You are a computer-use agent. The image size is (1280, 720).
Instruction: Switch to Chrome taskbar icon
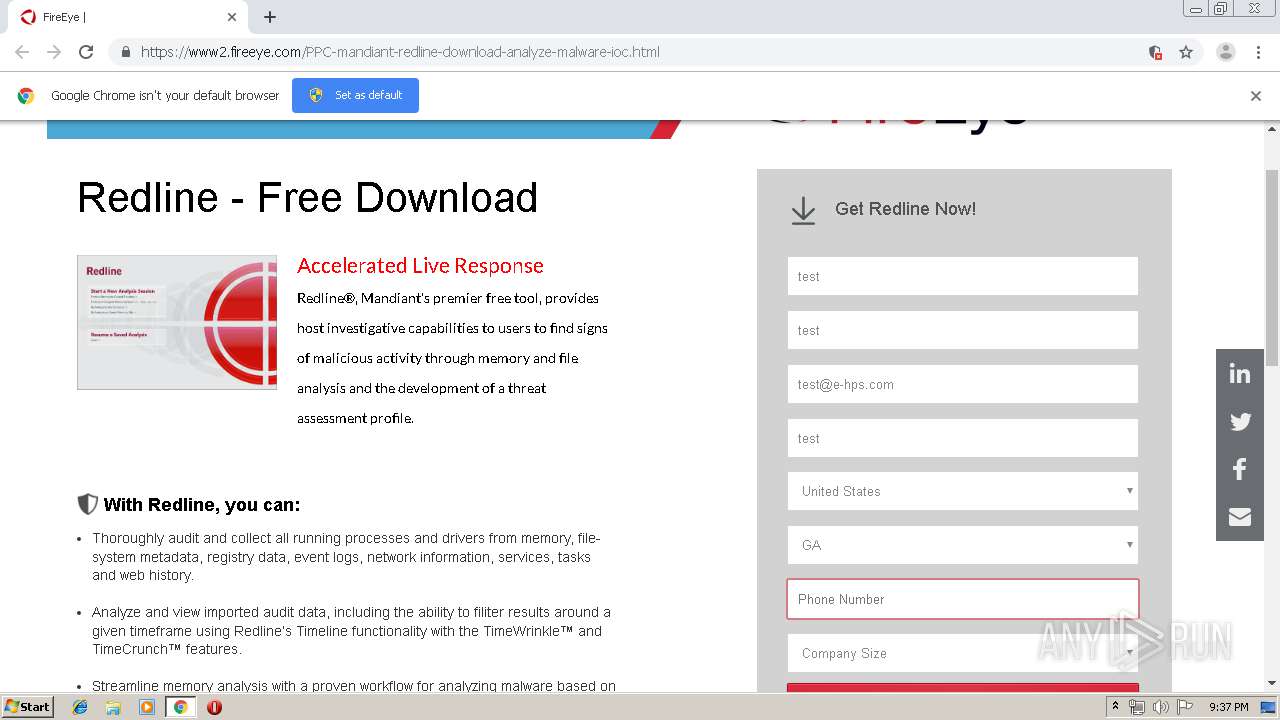(180, 707)
